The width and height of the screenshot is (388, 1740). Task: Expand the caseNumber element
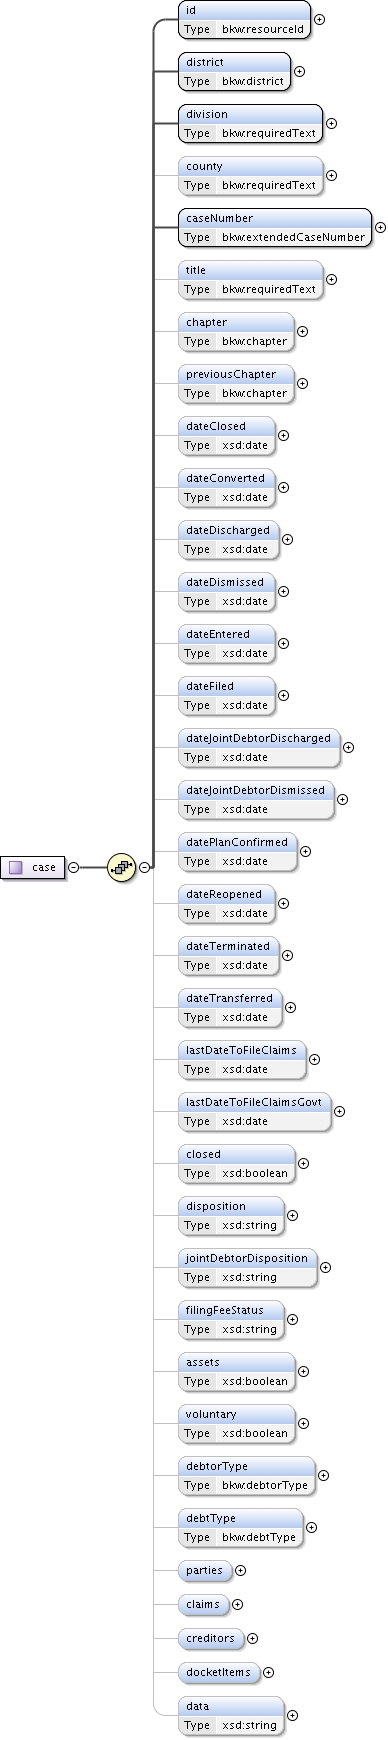380,227
